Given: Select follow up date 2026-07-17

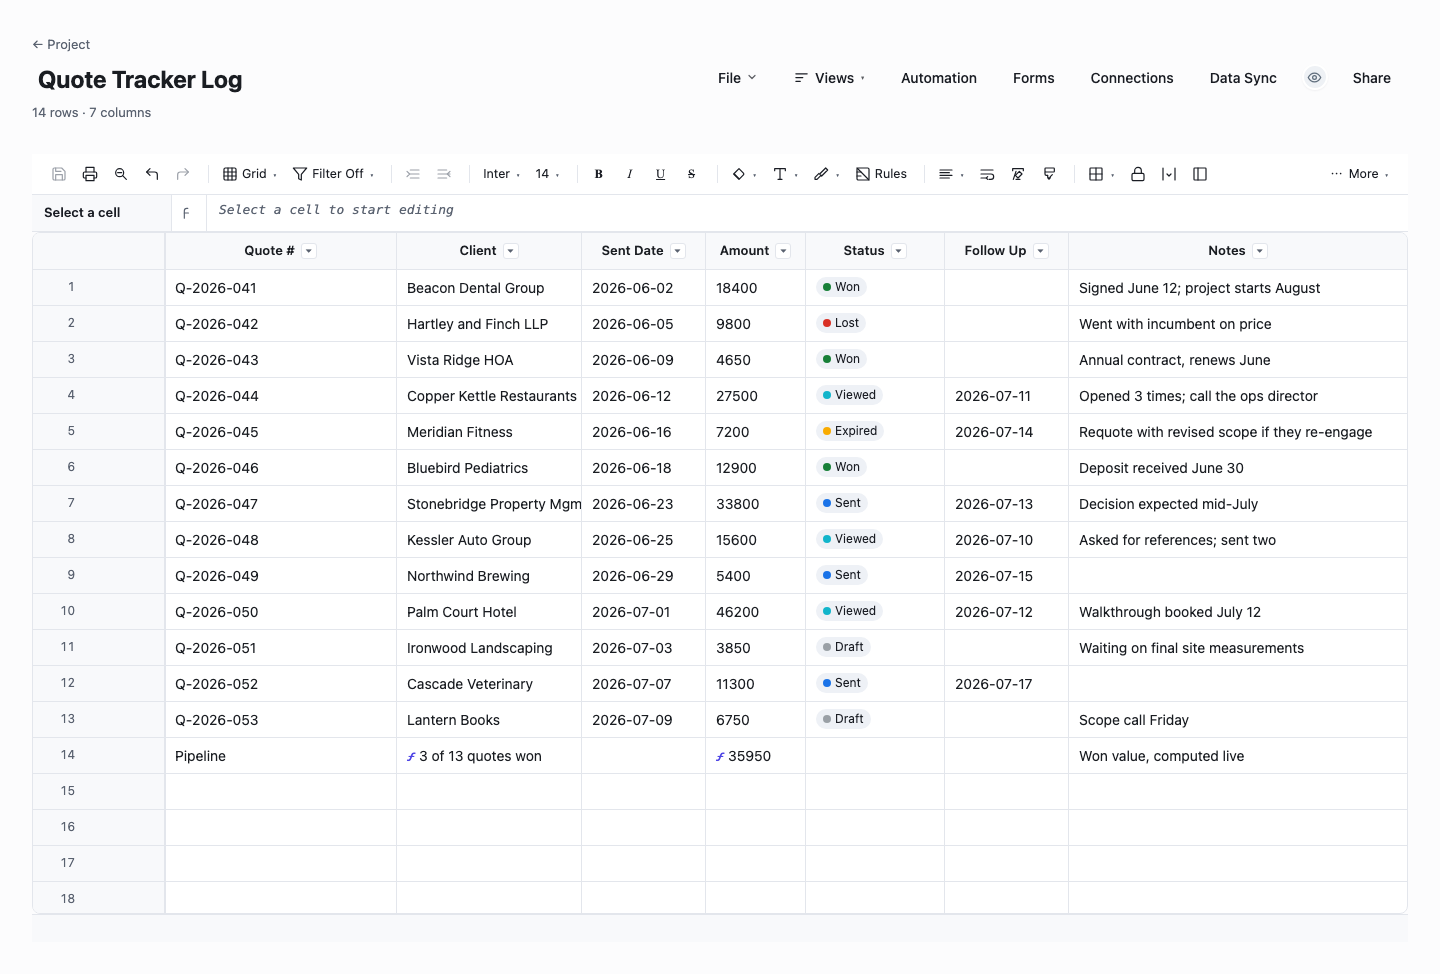Looking at the screenshot, I should click(1006, 684).
